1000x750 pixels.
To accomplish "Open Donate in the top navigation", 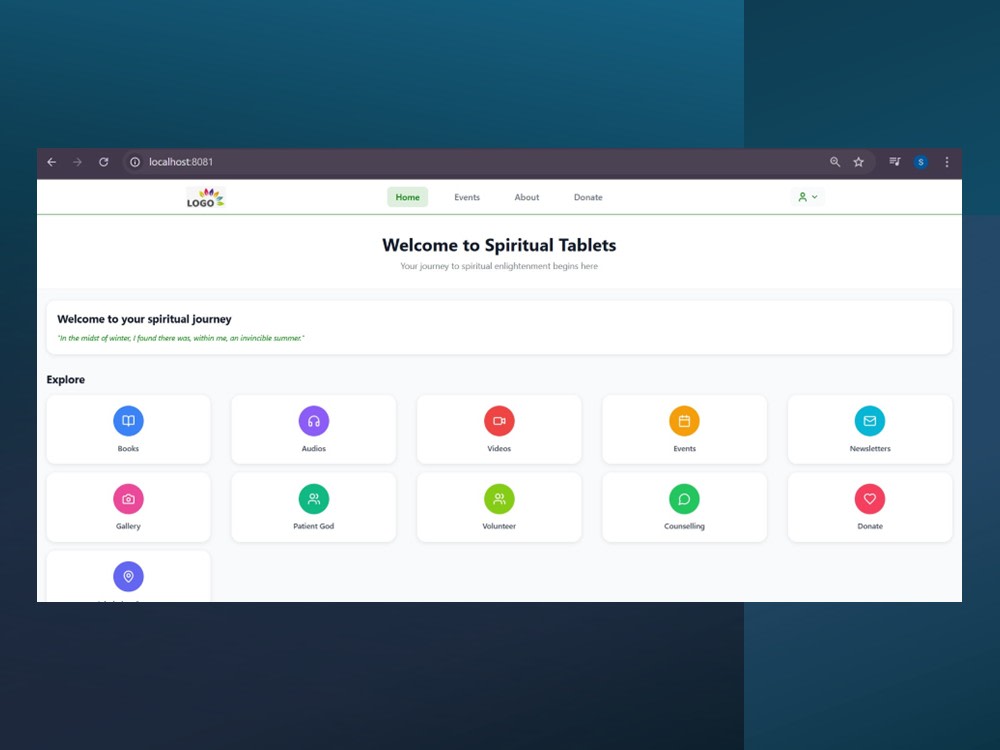I will pos(588,197).
